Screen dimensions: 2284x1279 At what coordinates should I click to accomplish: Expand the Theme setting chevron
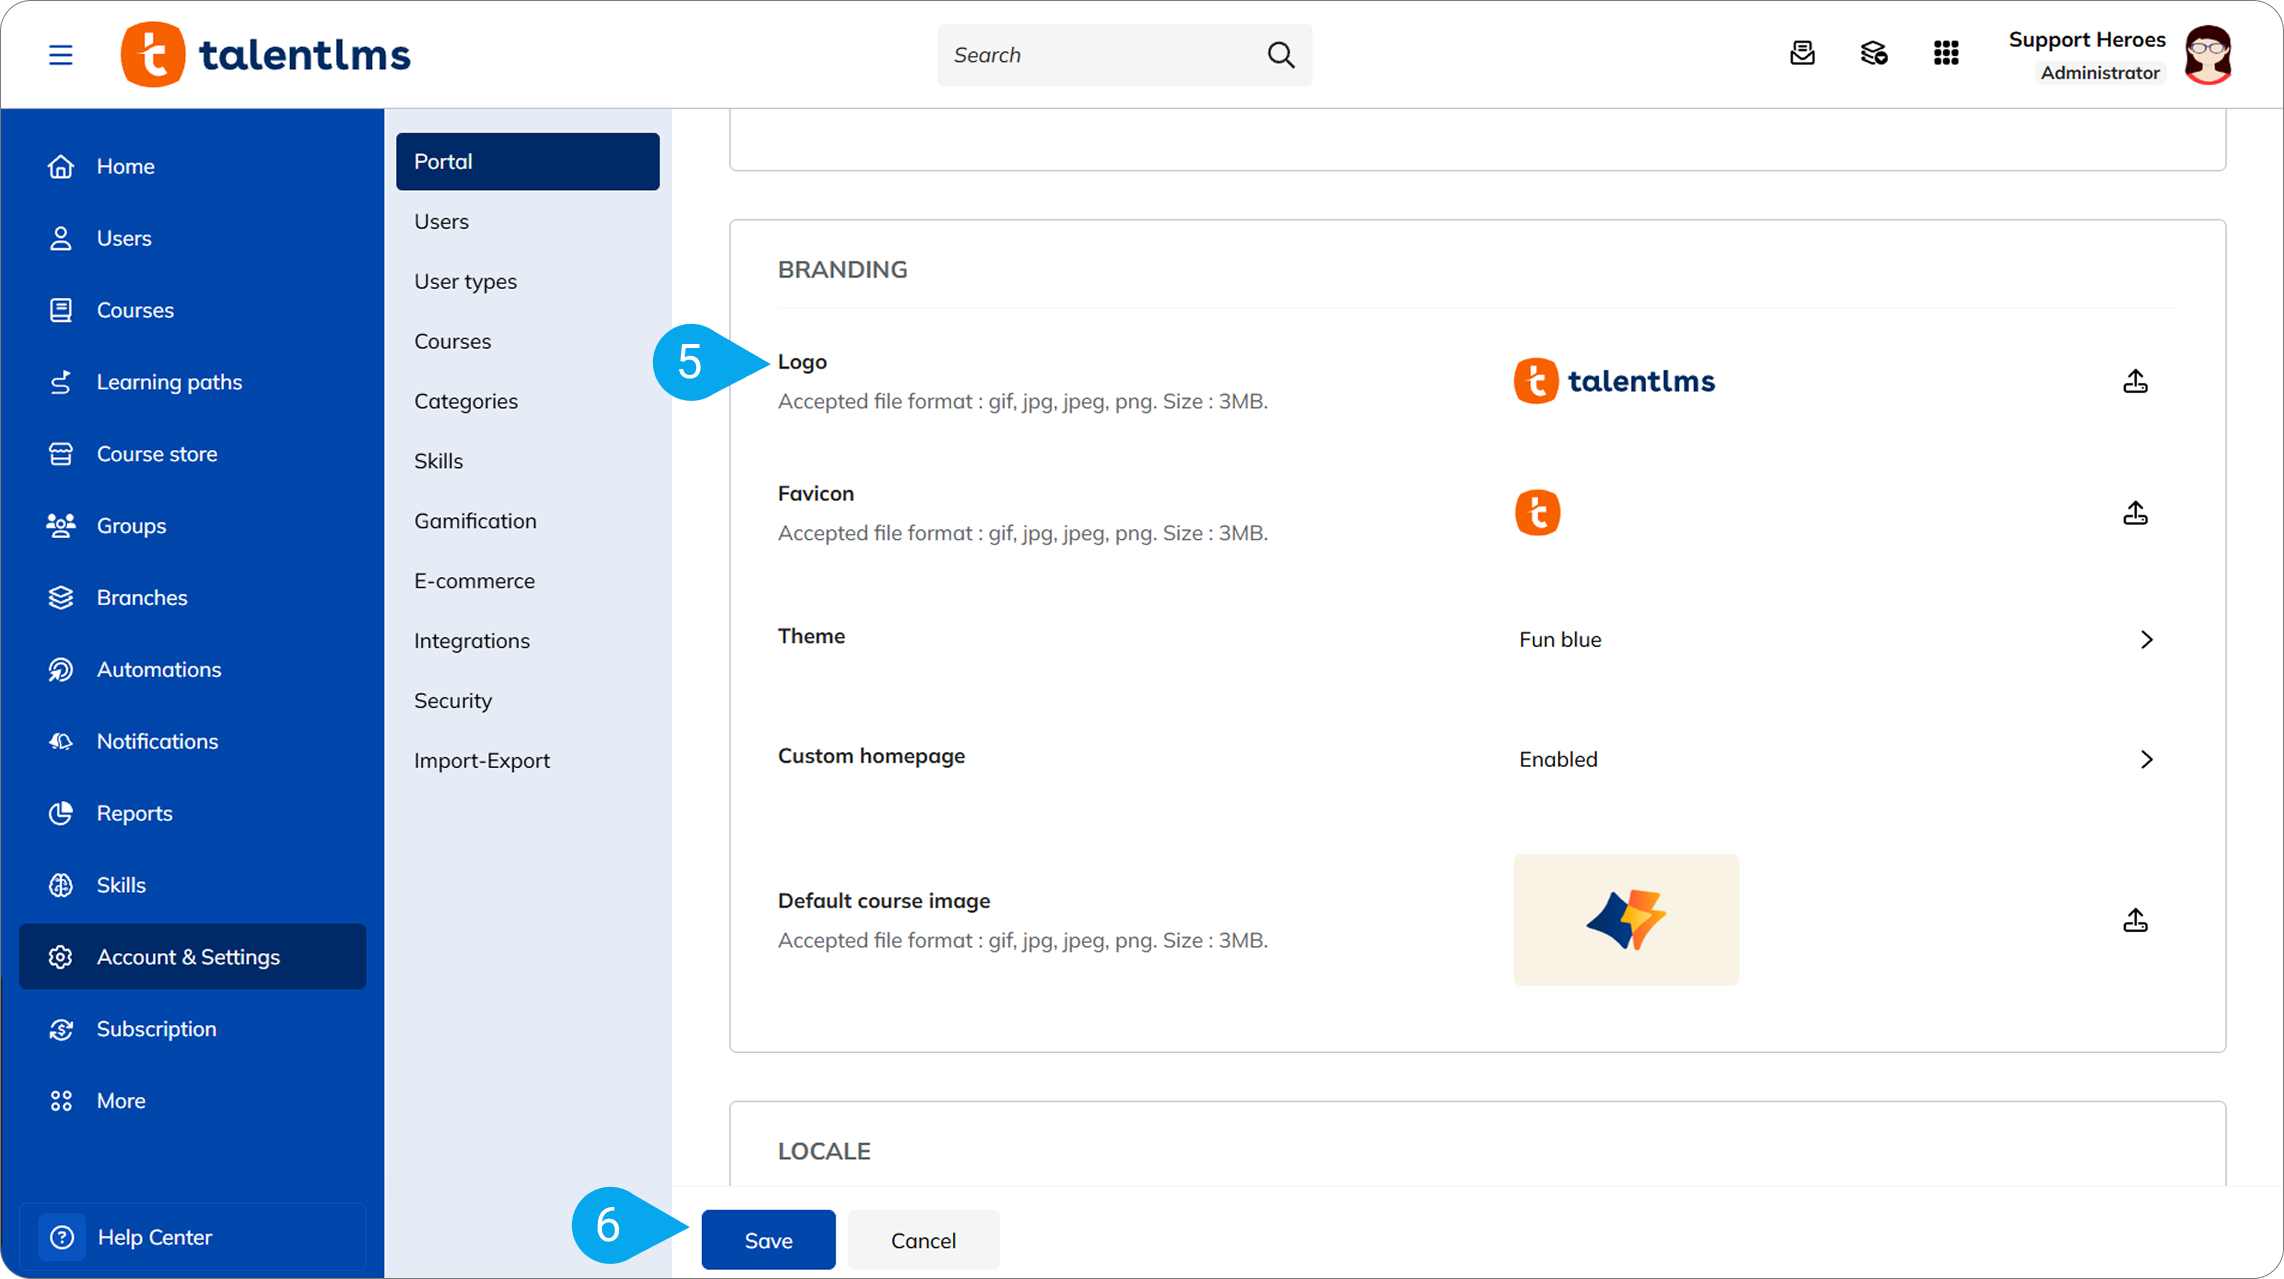pos(2146,640)
